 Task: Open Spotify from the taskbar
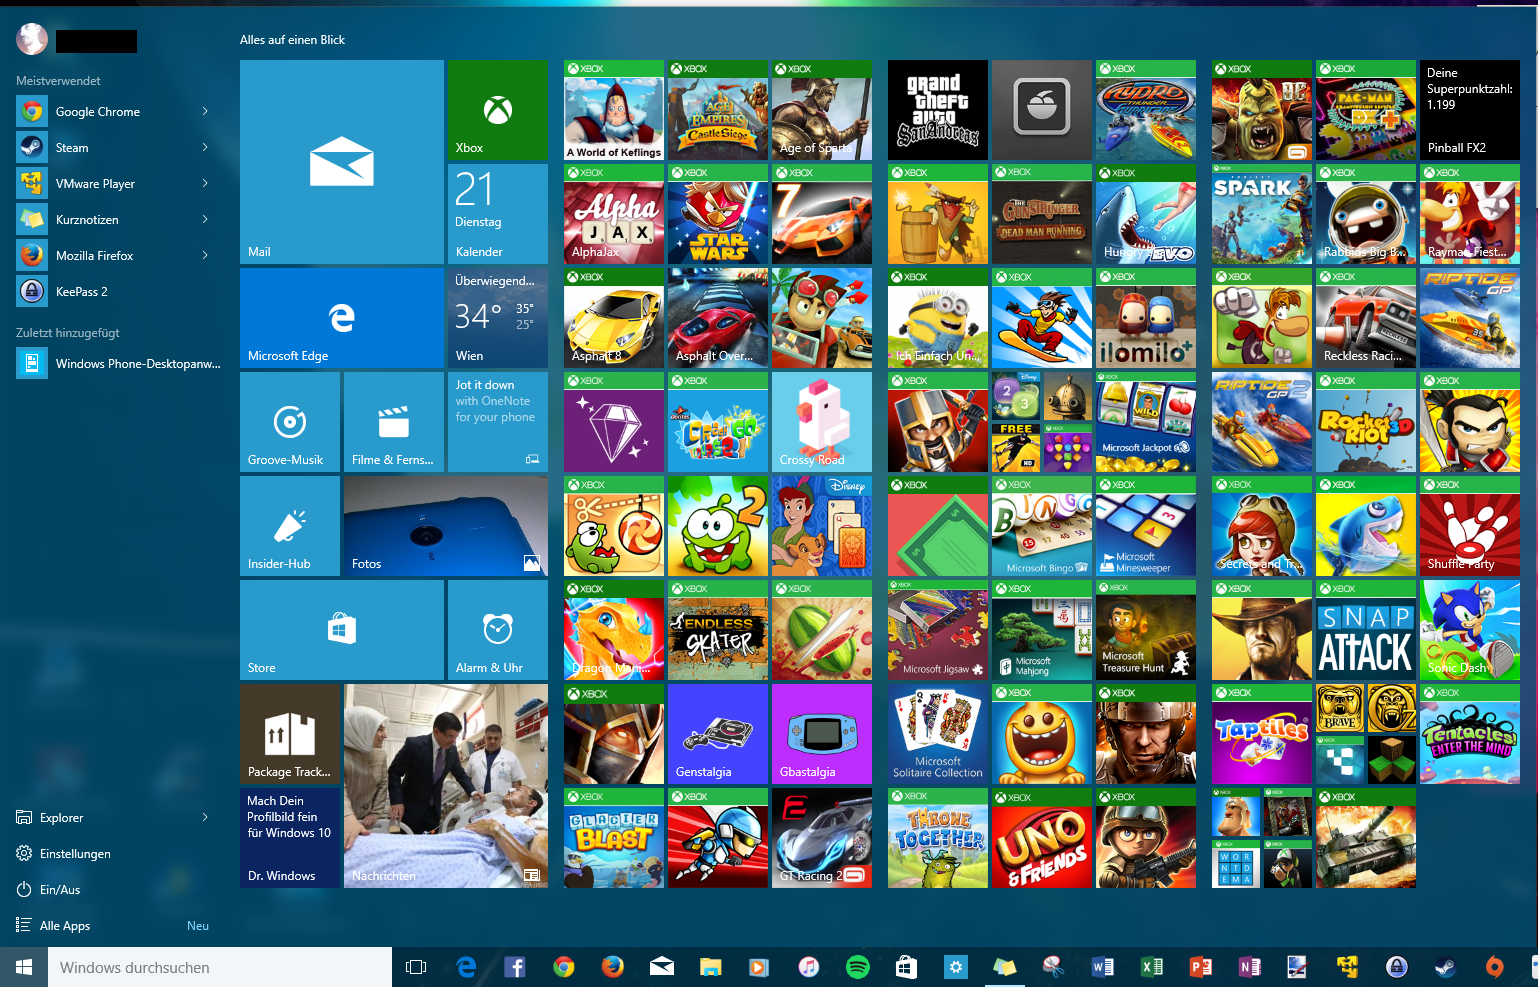pyautogui.click(x=858, y=967)
